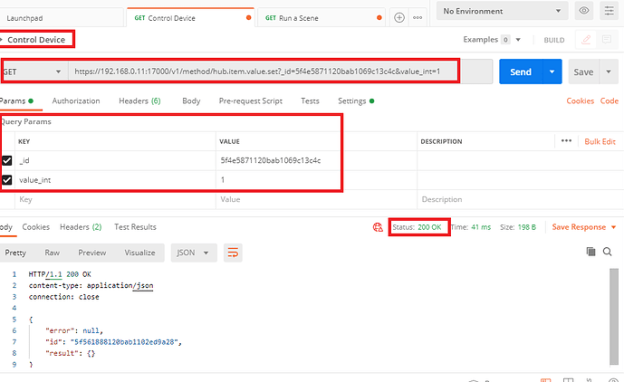Click the network globe icon beside Status
Image resolution: width=624 pixels, height=382 pixels.
[x=378, y=227]
